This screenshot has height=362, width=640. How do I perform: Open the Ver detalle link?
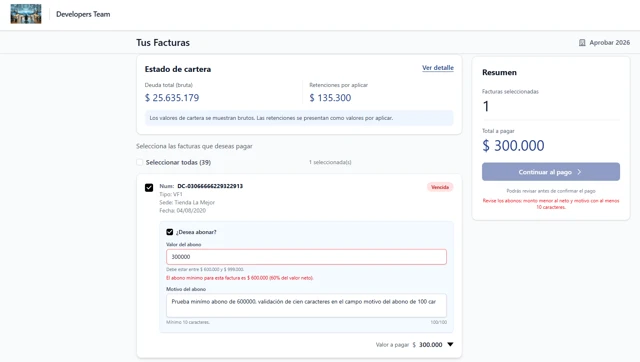tap(438, 68)
